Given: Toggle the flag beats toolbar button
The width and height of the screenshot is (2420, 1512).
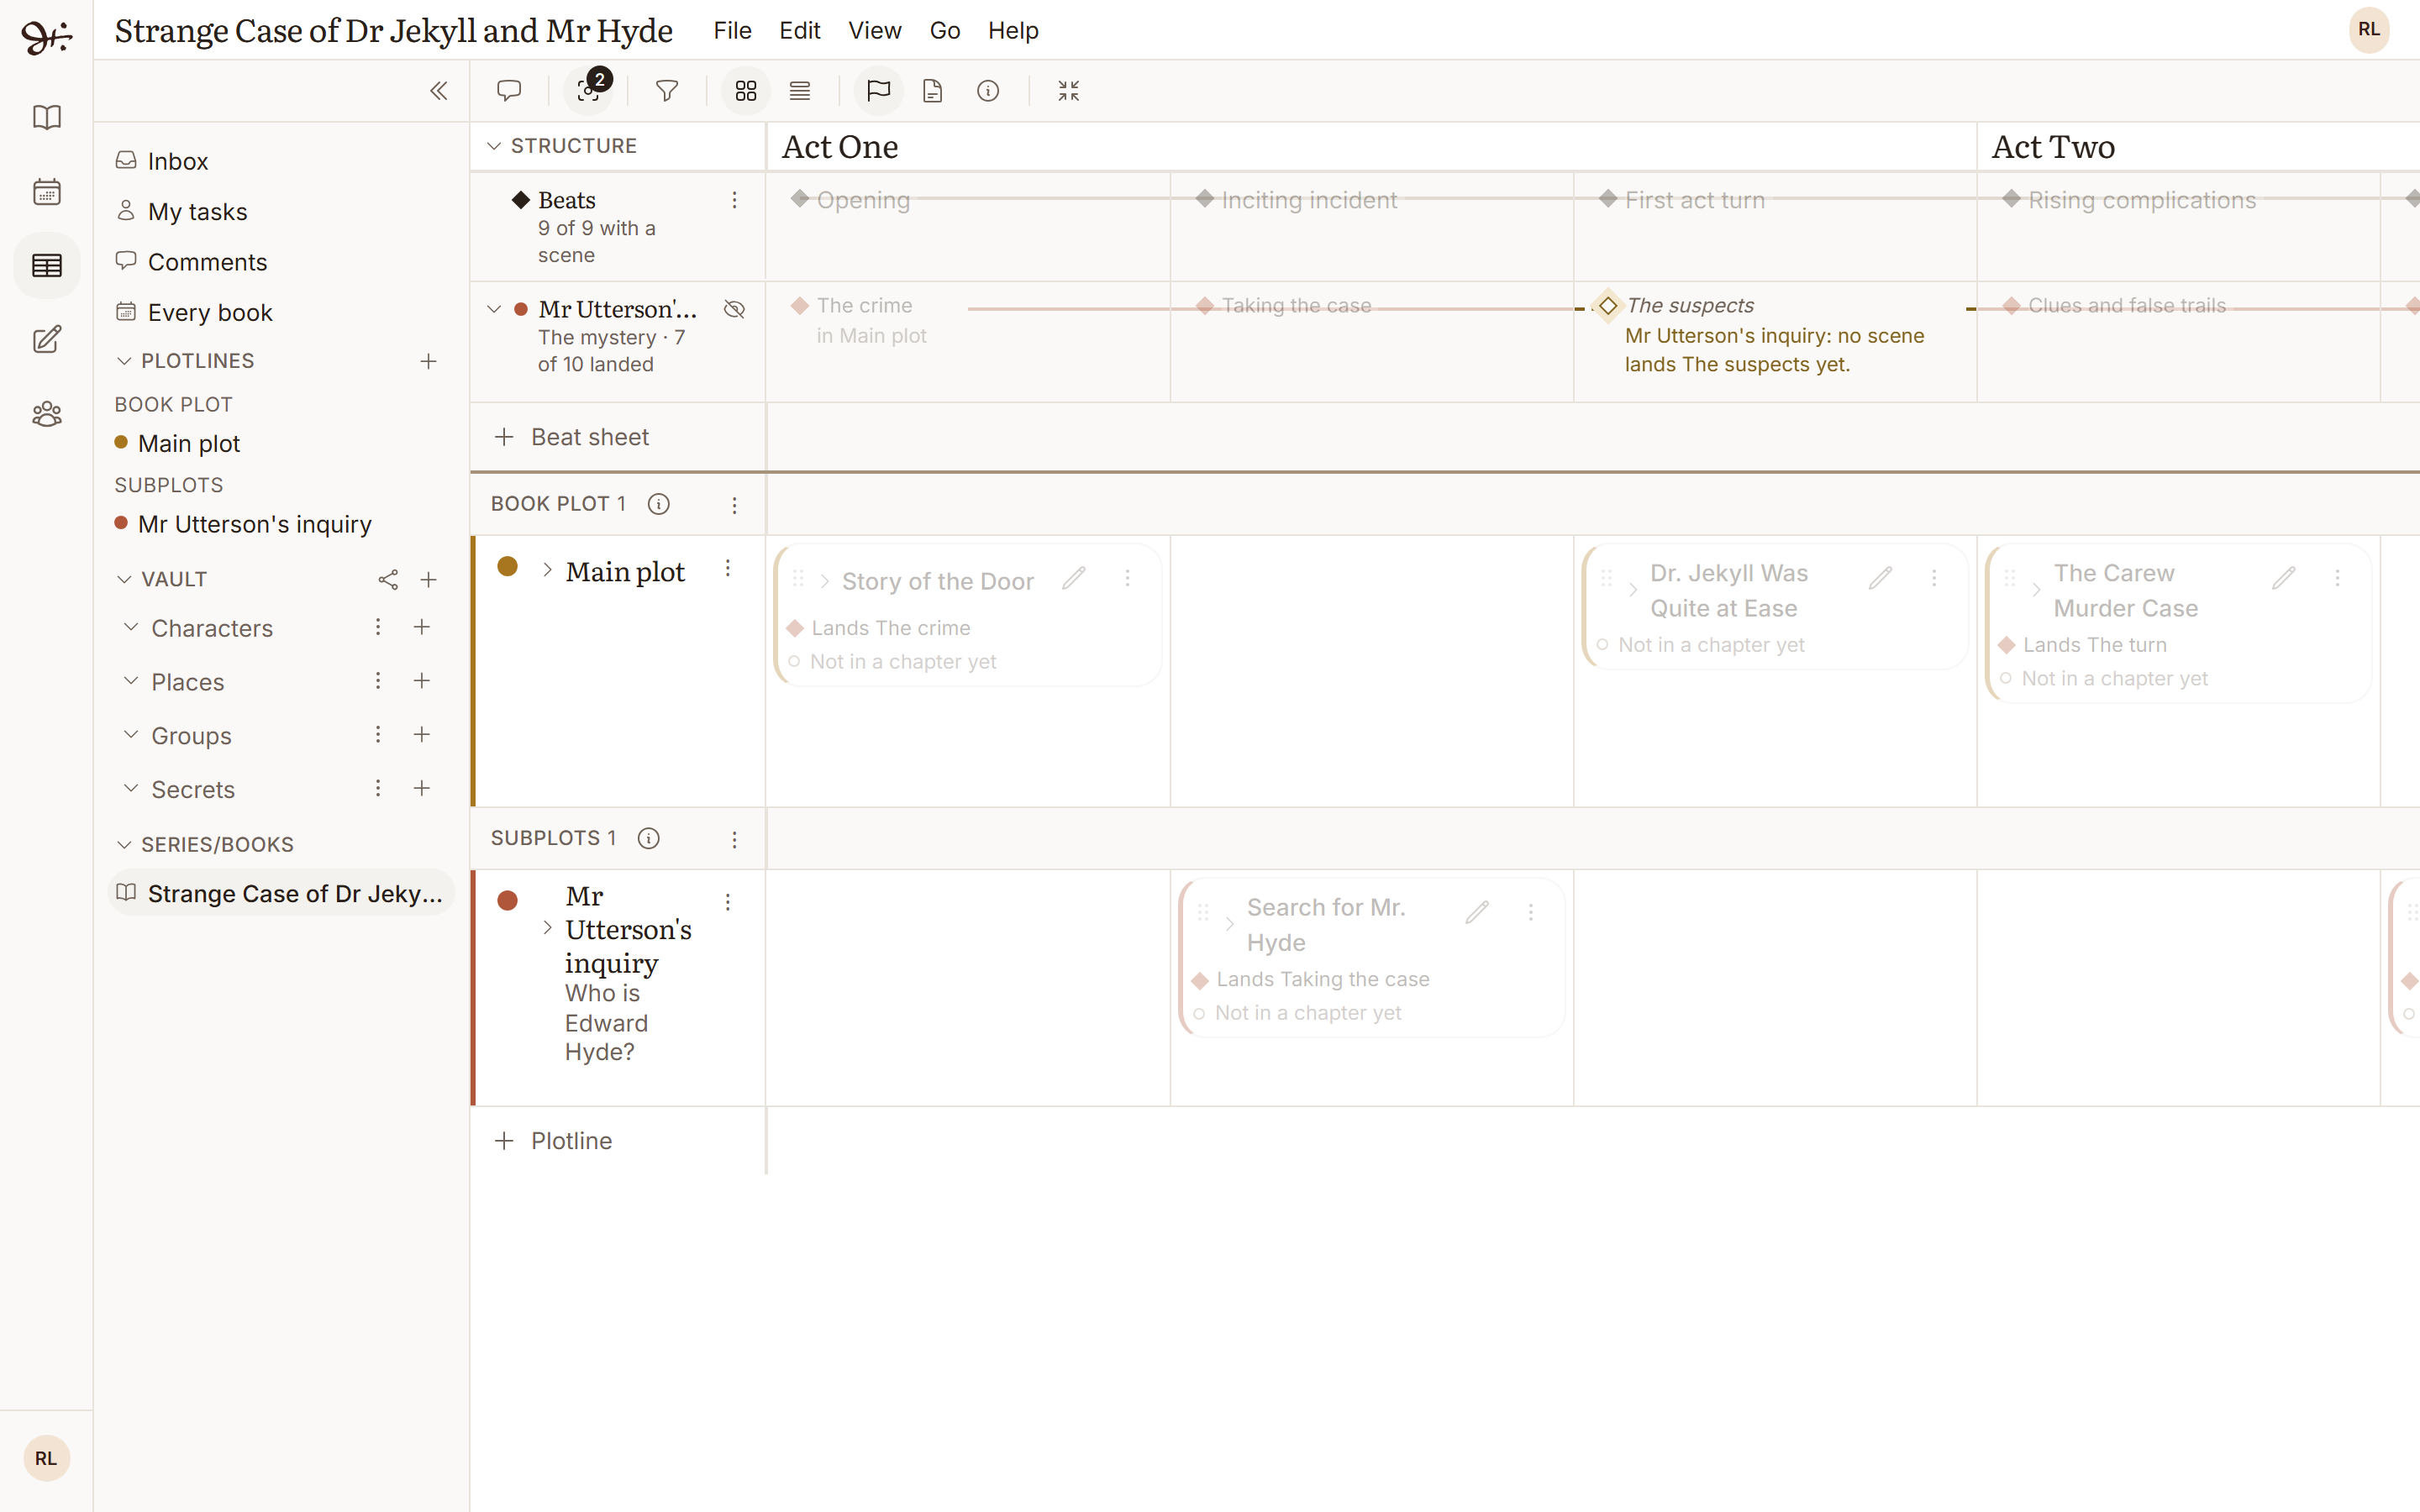Looking at the screenshot, I should [879, 91].
